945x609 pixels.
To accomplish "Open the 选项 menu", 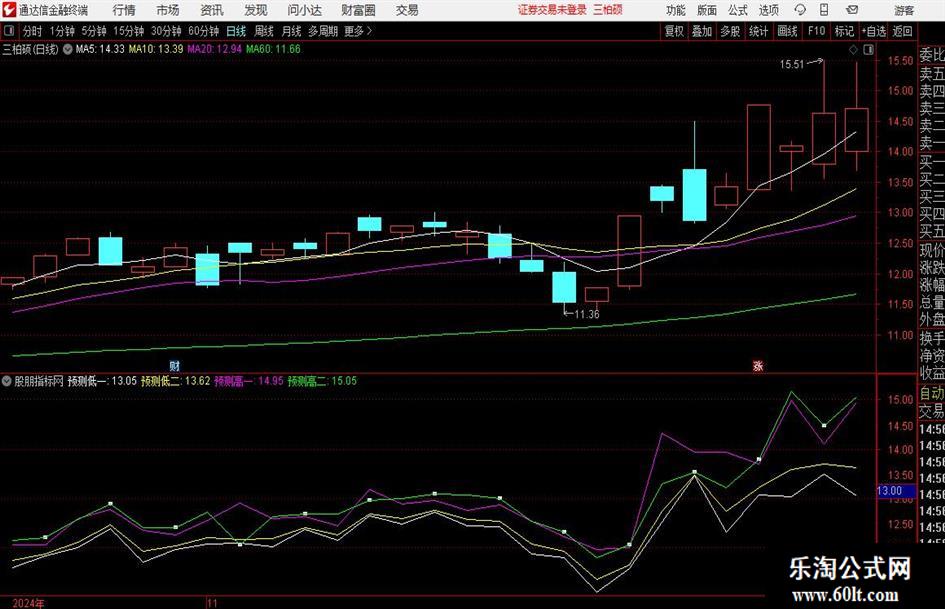I will pos(768,10).
